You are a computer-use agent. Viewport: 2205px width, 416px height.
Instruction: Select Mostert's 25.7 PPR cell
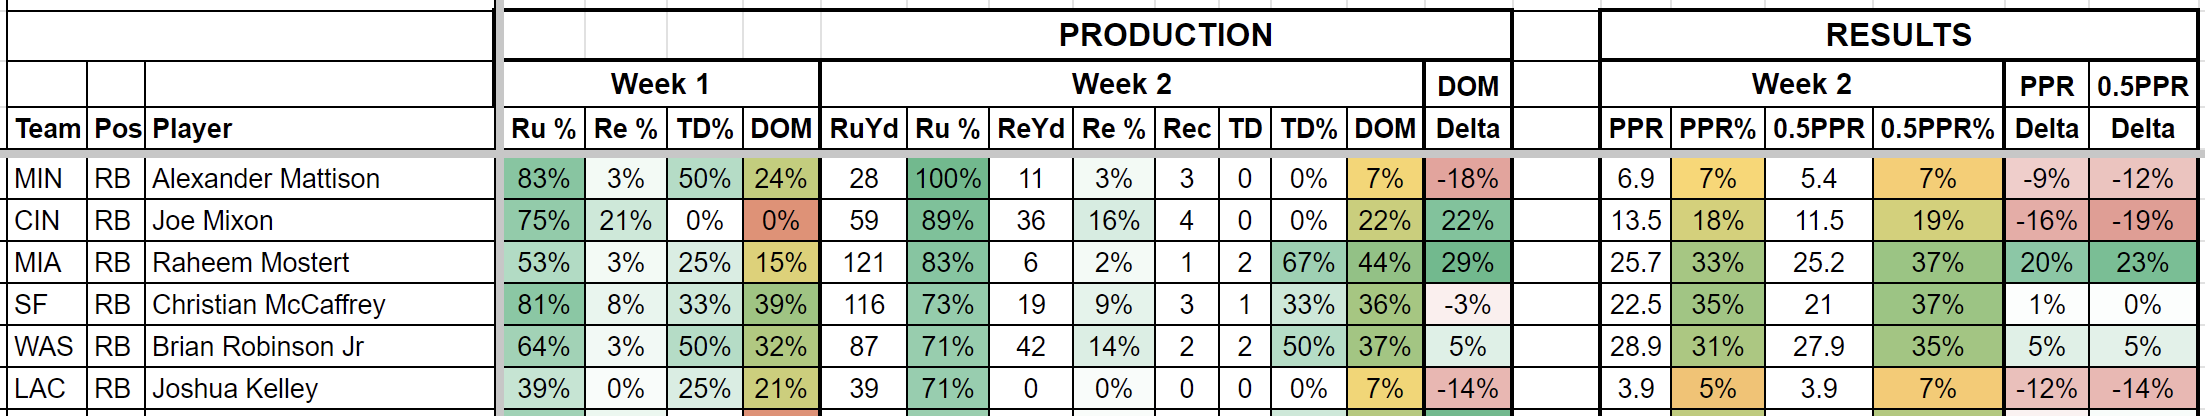pyautogui.click(x=1635, y=263)
